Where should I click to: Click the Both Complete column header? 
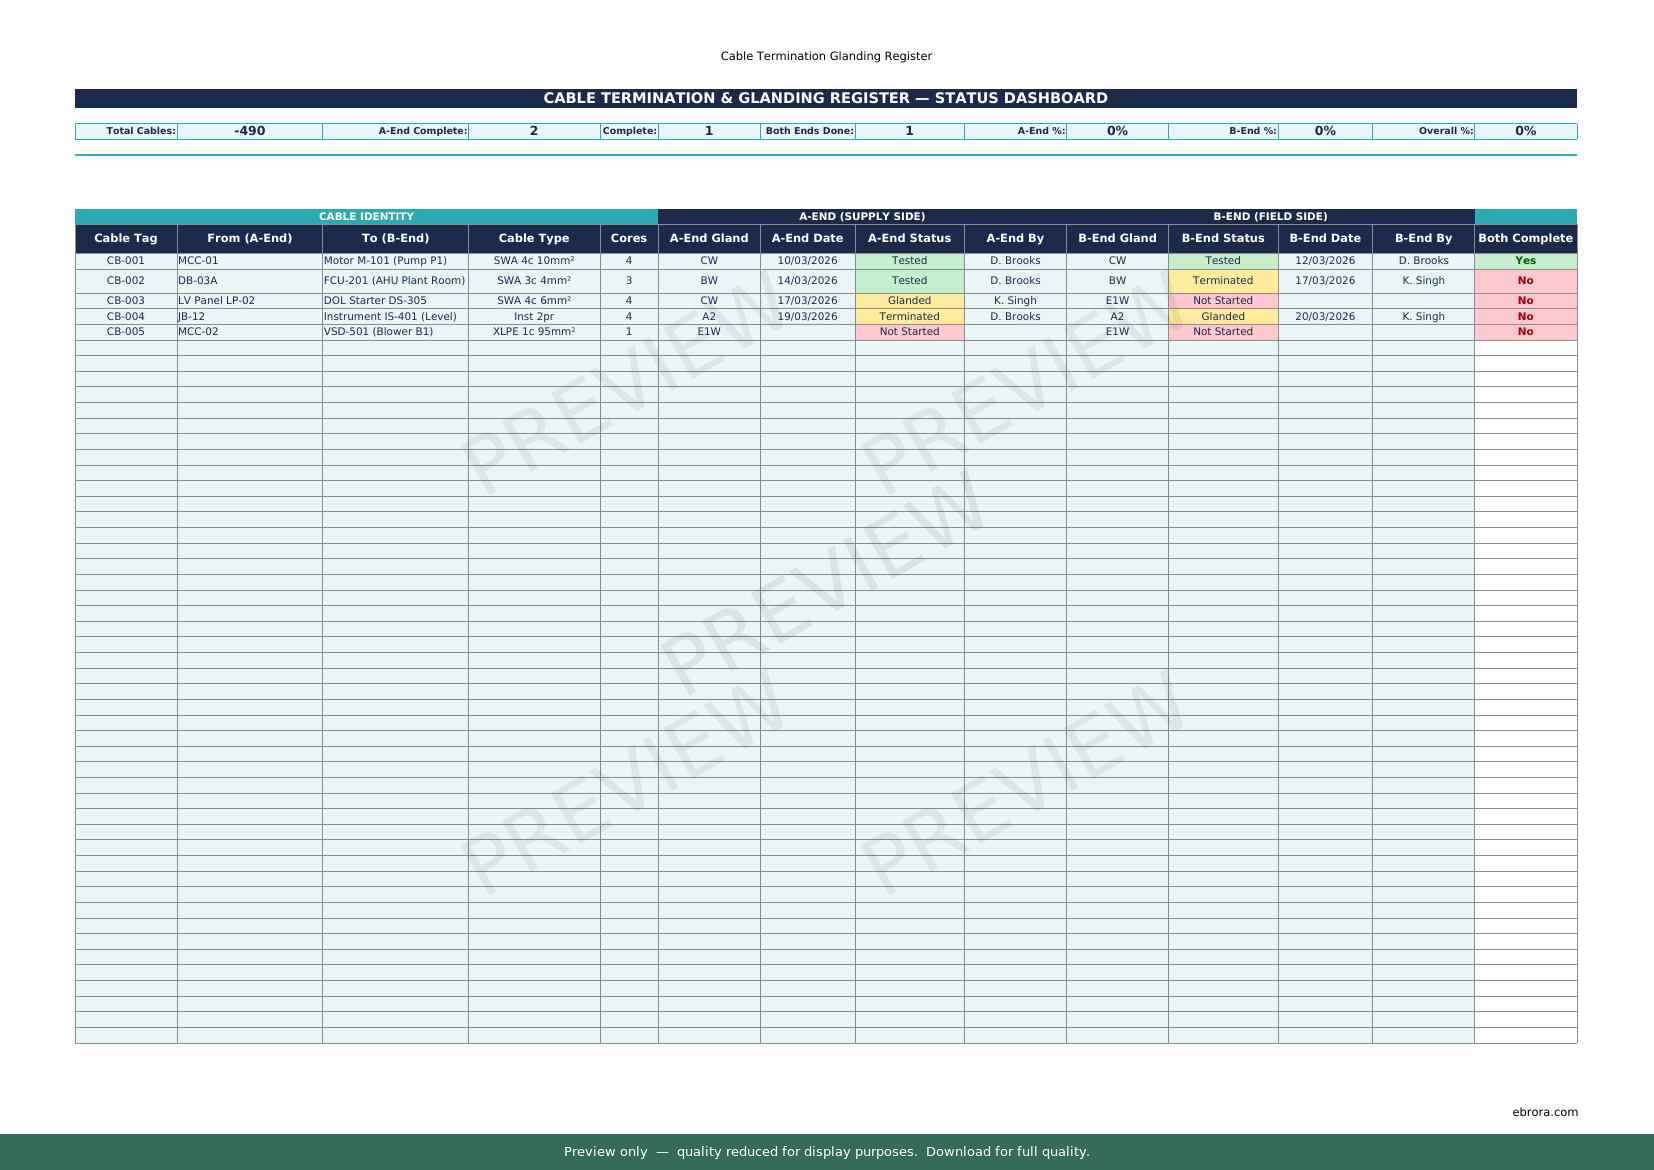1524,238
